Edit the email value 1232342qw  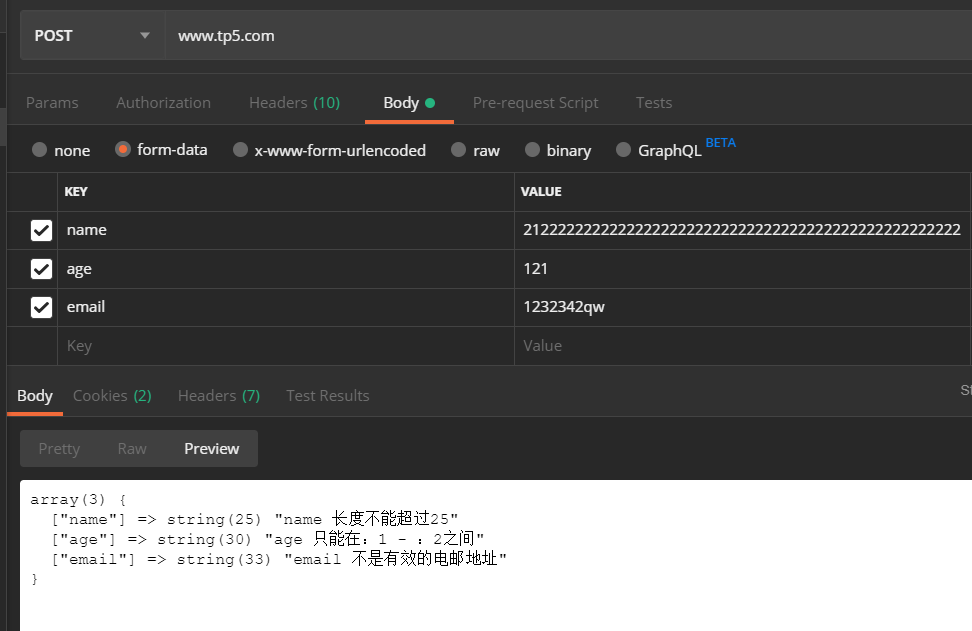(743, 307)
